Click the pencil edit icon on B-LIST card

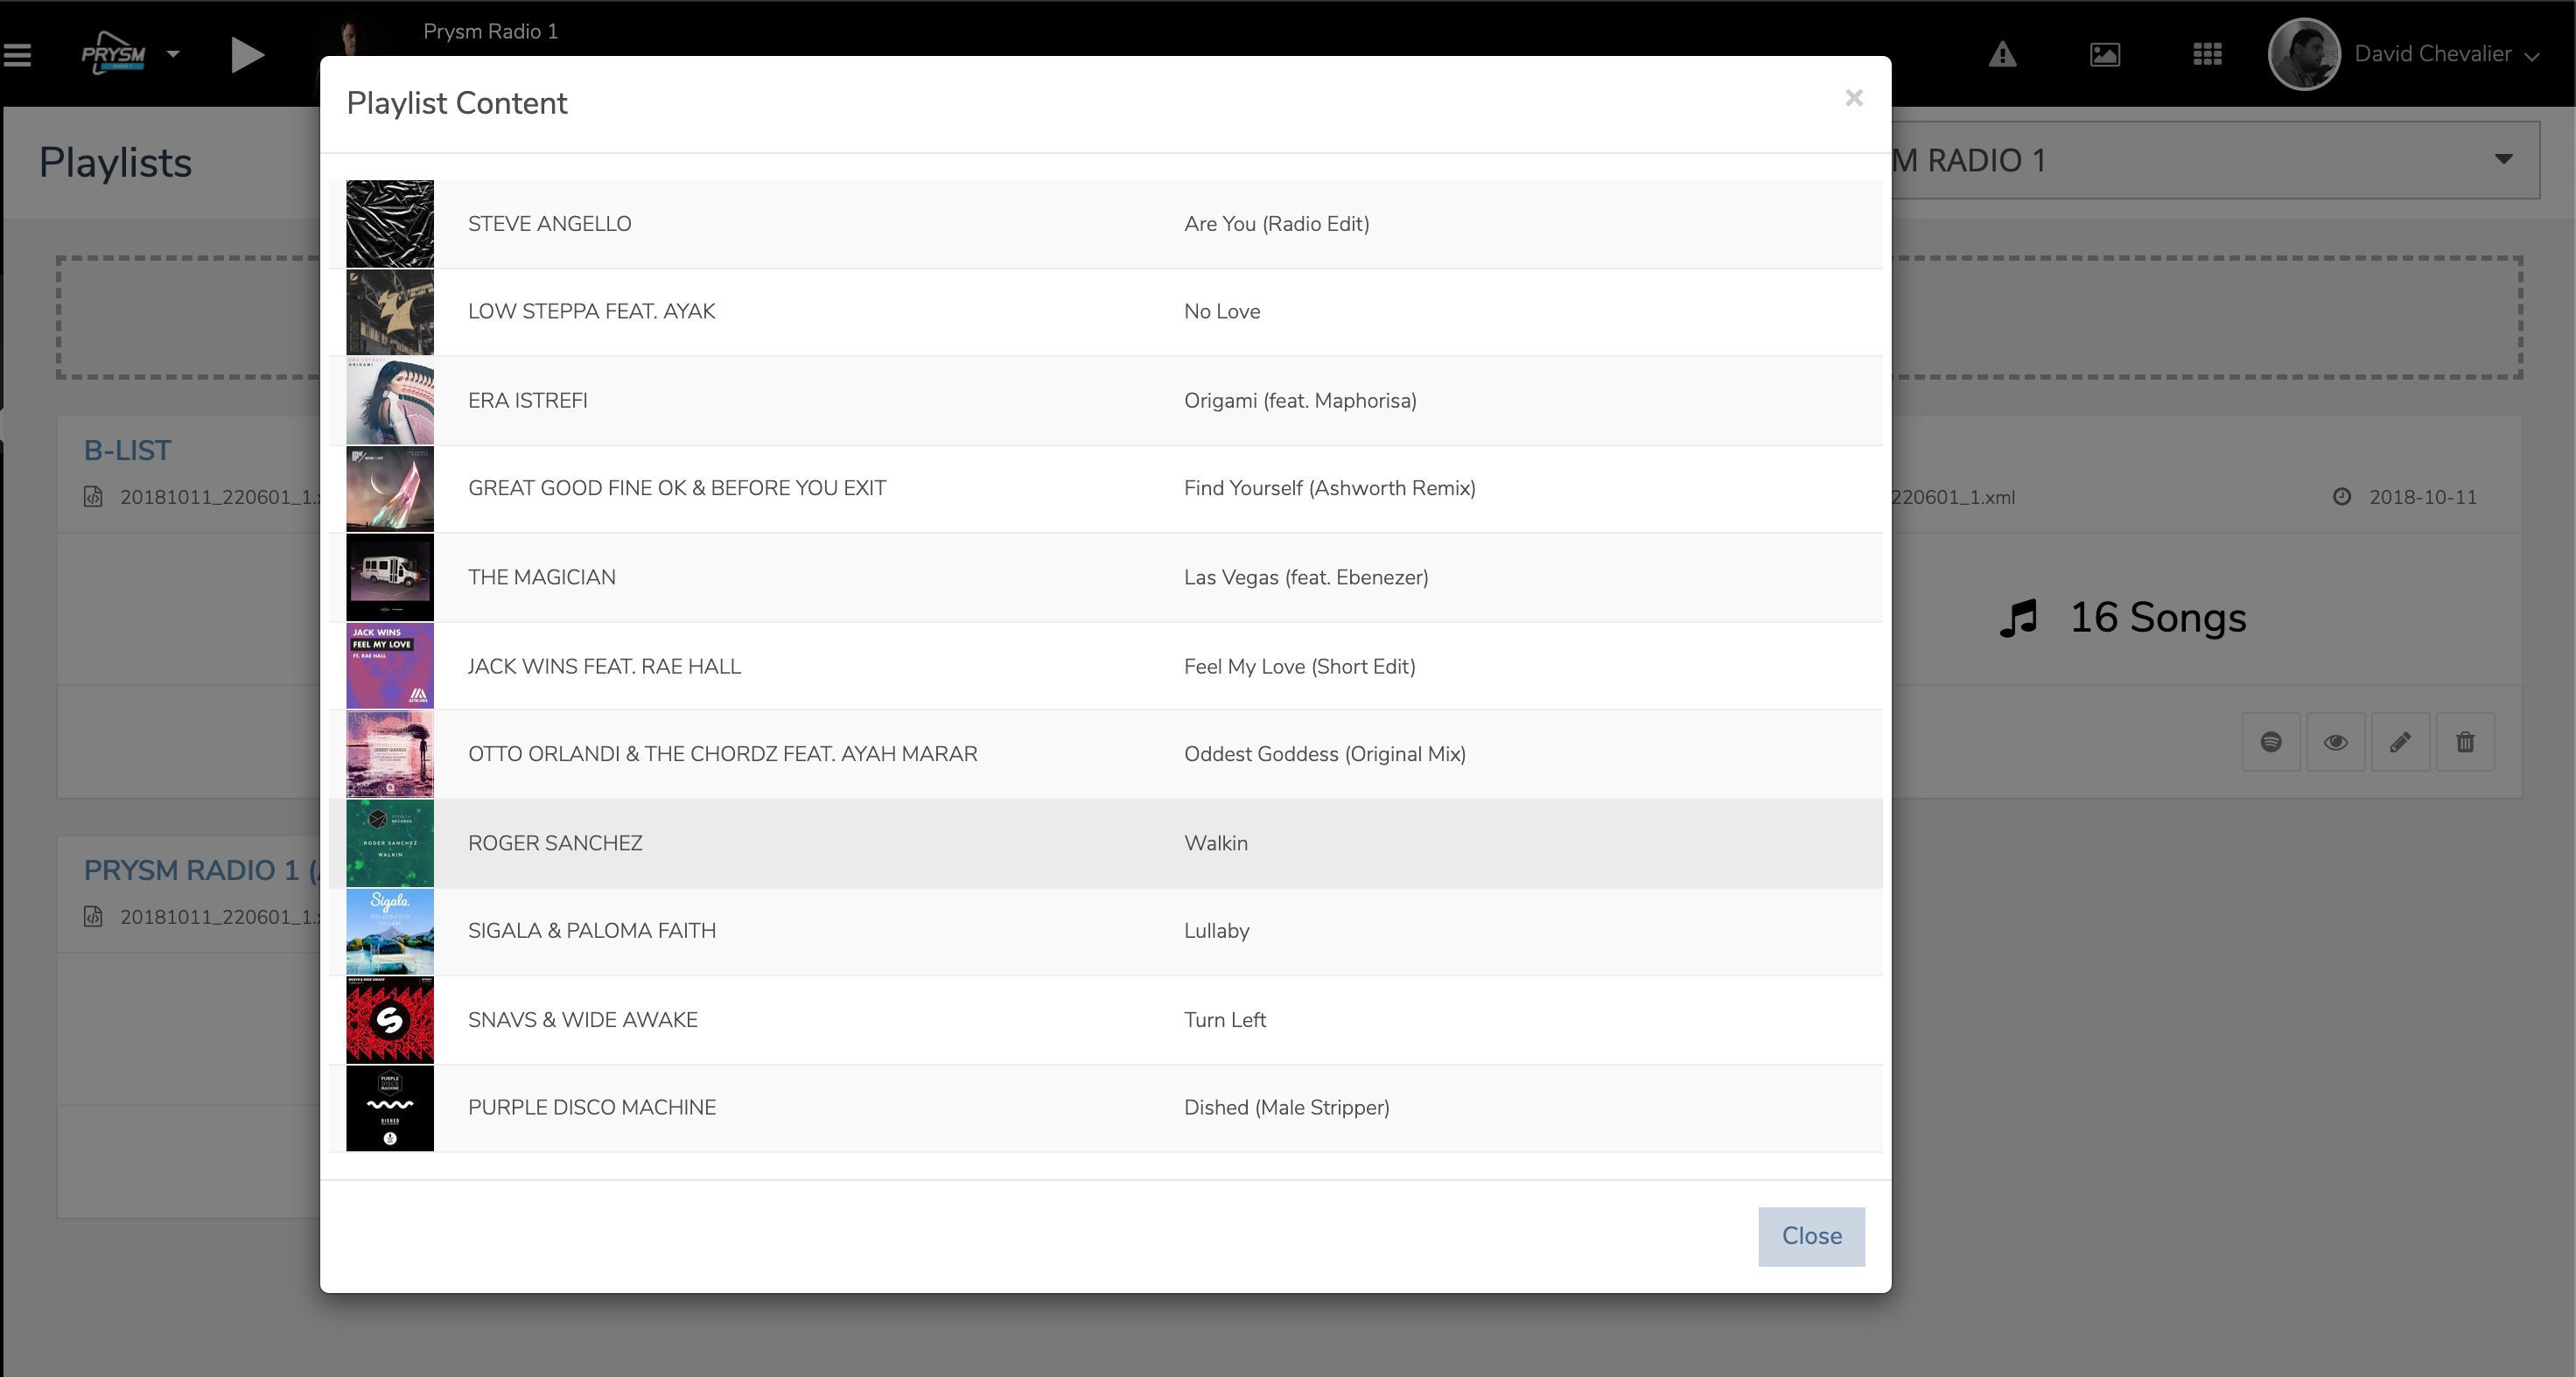pos(2400,742)
